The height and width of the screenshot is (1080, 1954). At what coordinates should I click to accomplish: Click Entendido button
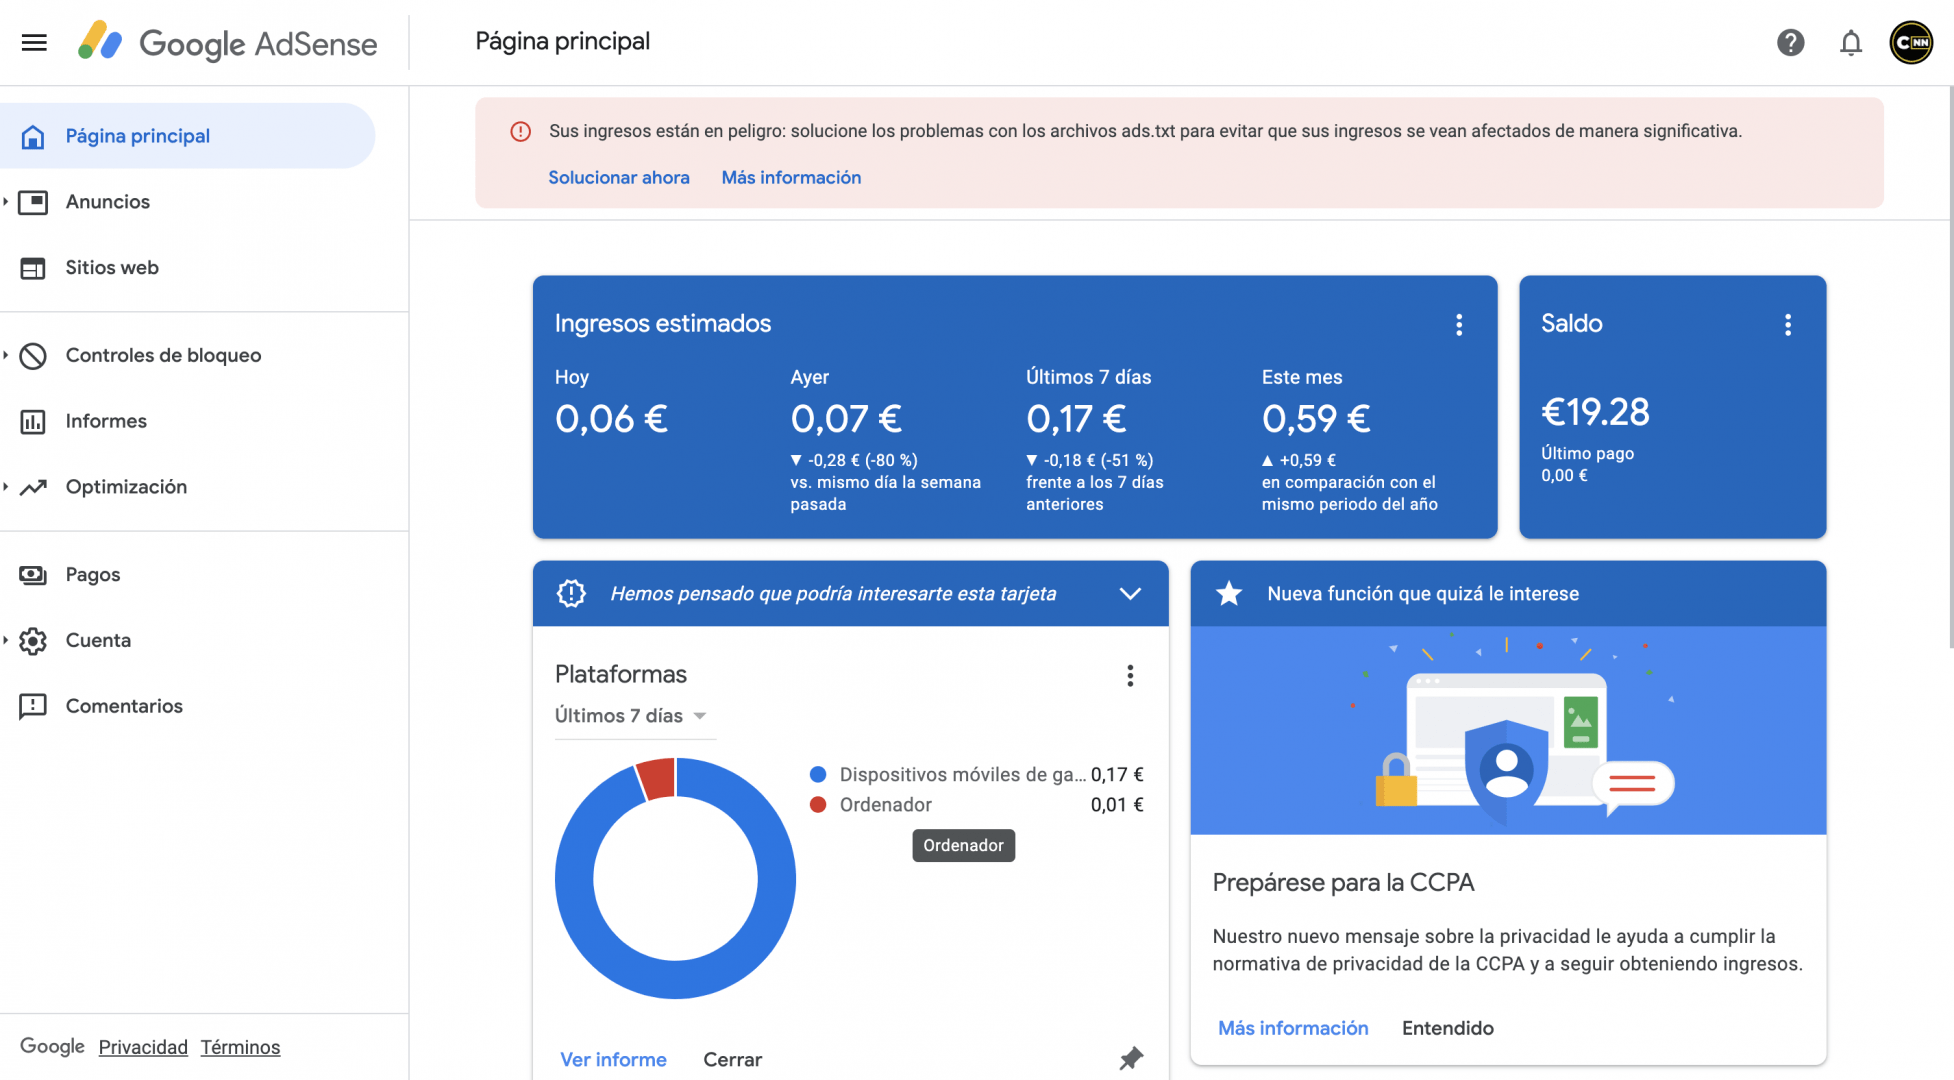[x=1447, y=1028]
